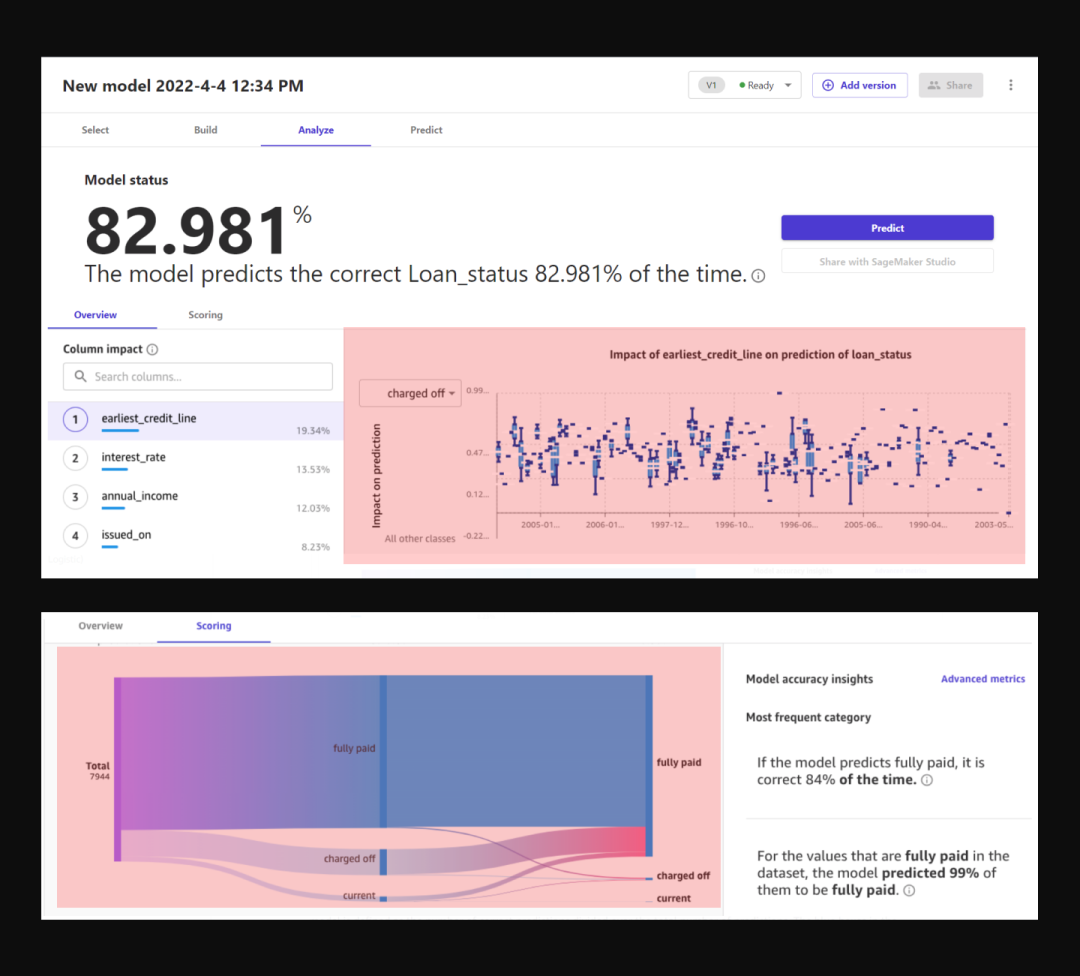Click the greyed Share button

pyautogui.click(x=951, y=85)
